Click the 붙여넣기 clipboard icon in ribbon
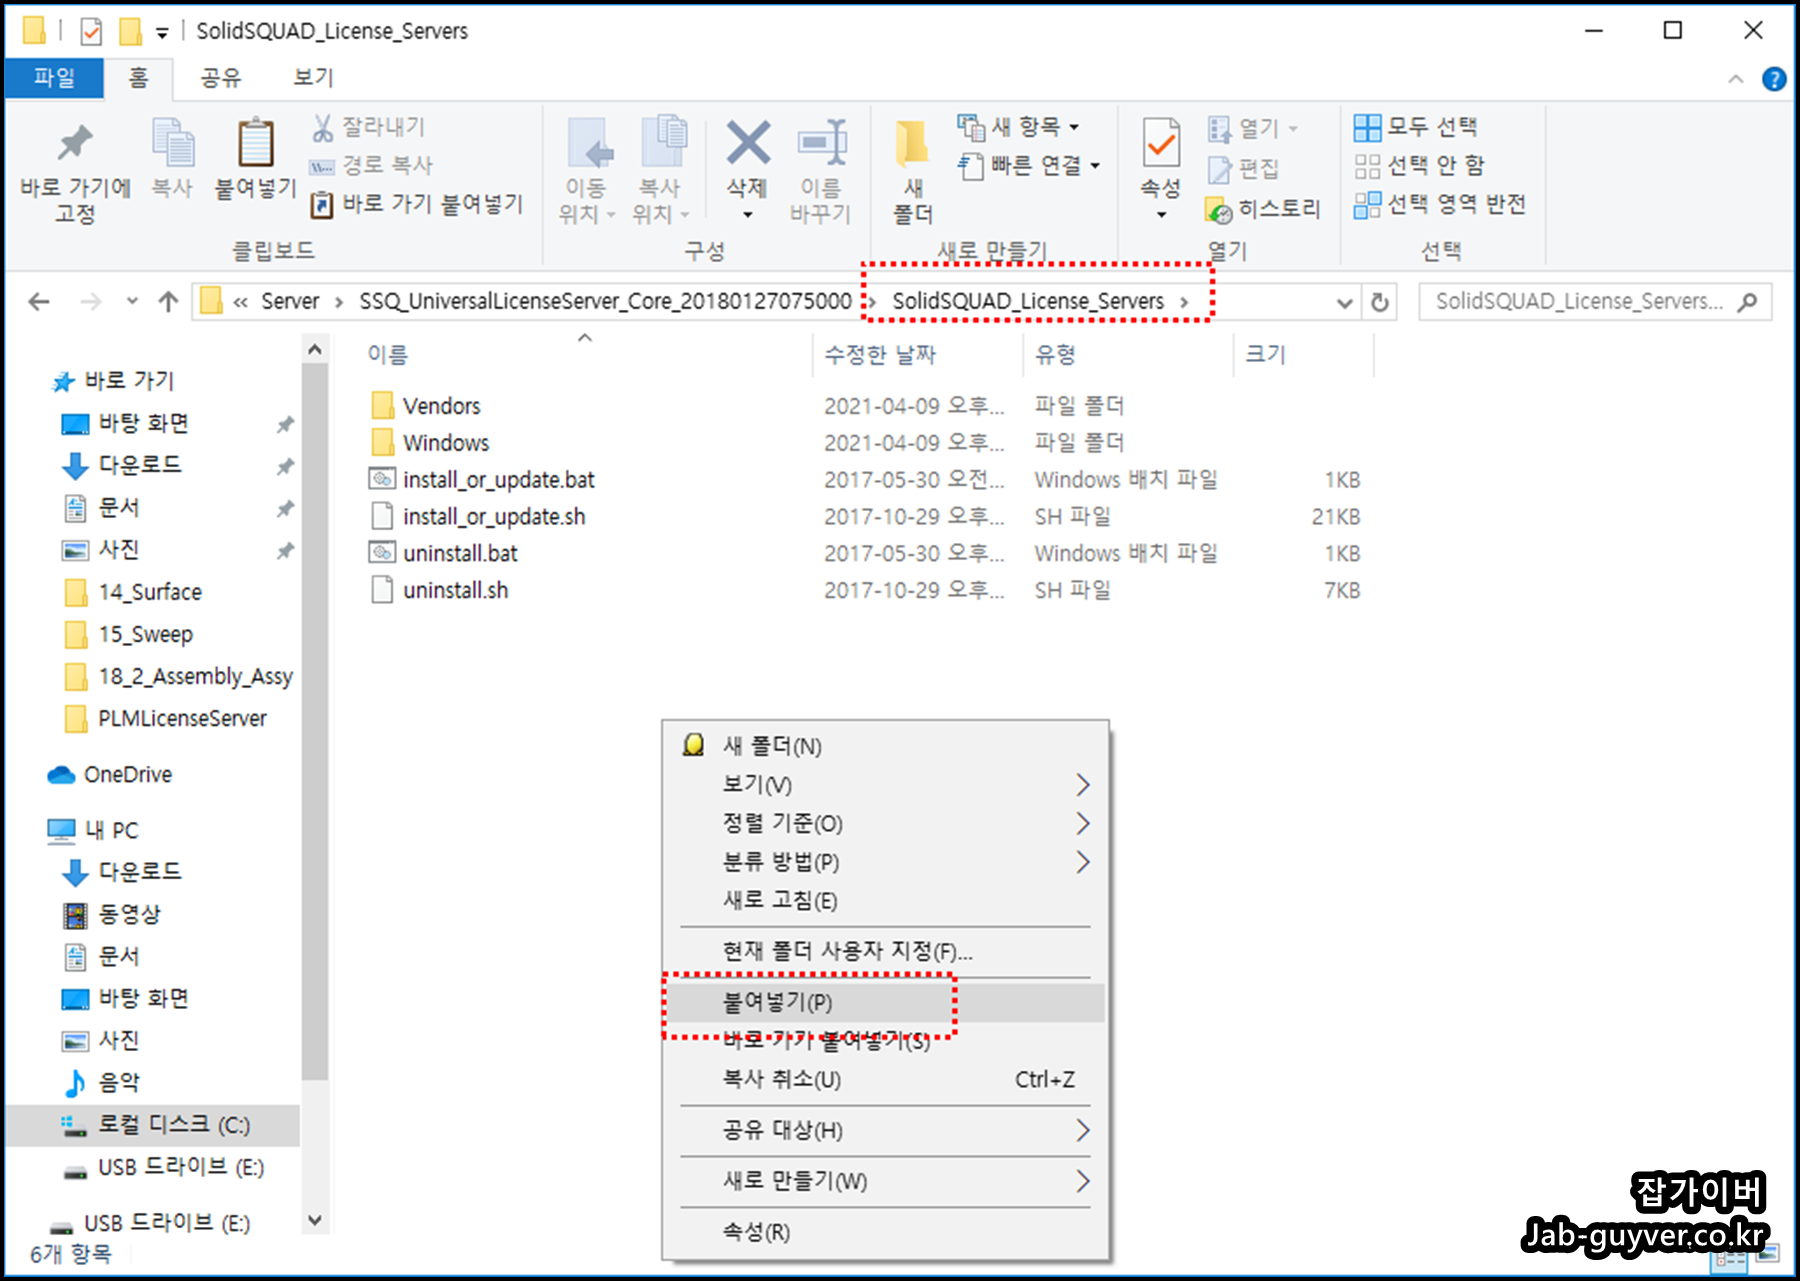 pos(256,143)
